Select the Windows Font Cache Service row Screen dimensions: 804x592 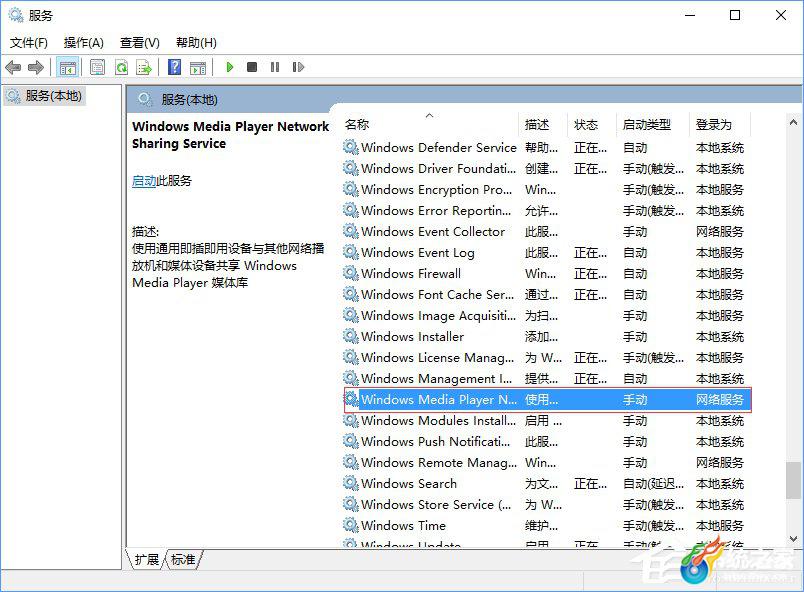click(x=547, y=295)
